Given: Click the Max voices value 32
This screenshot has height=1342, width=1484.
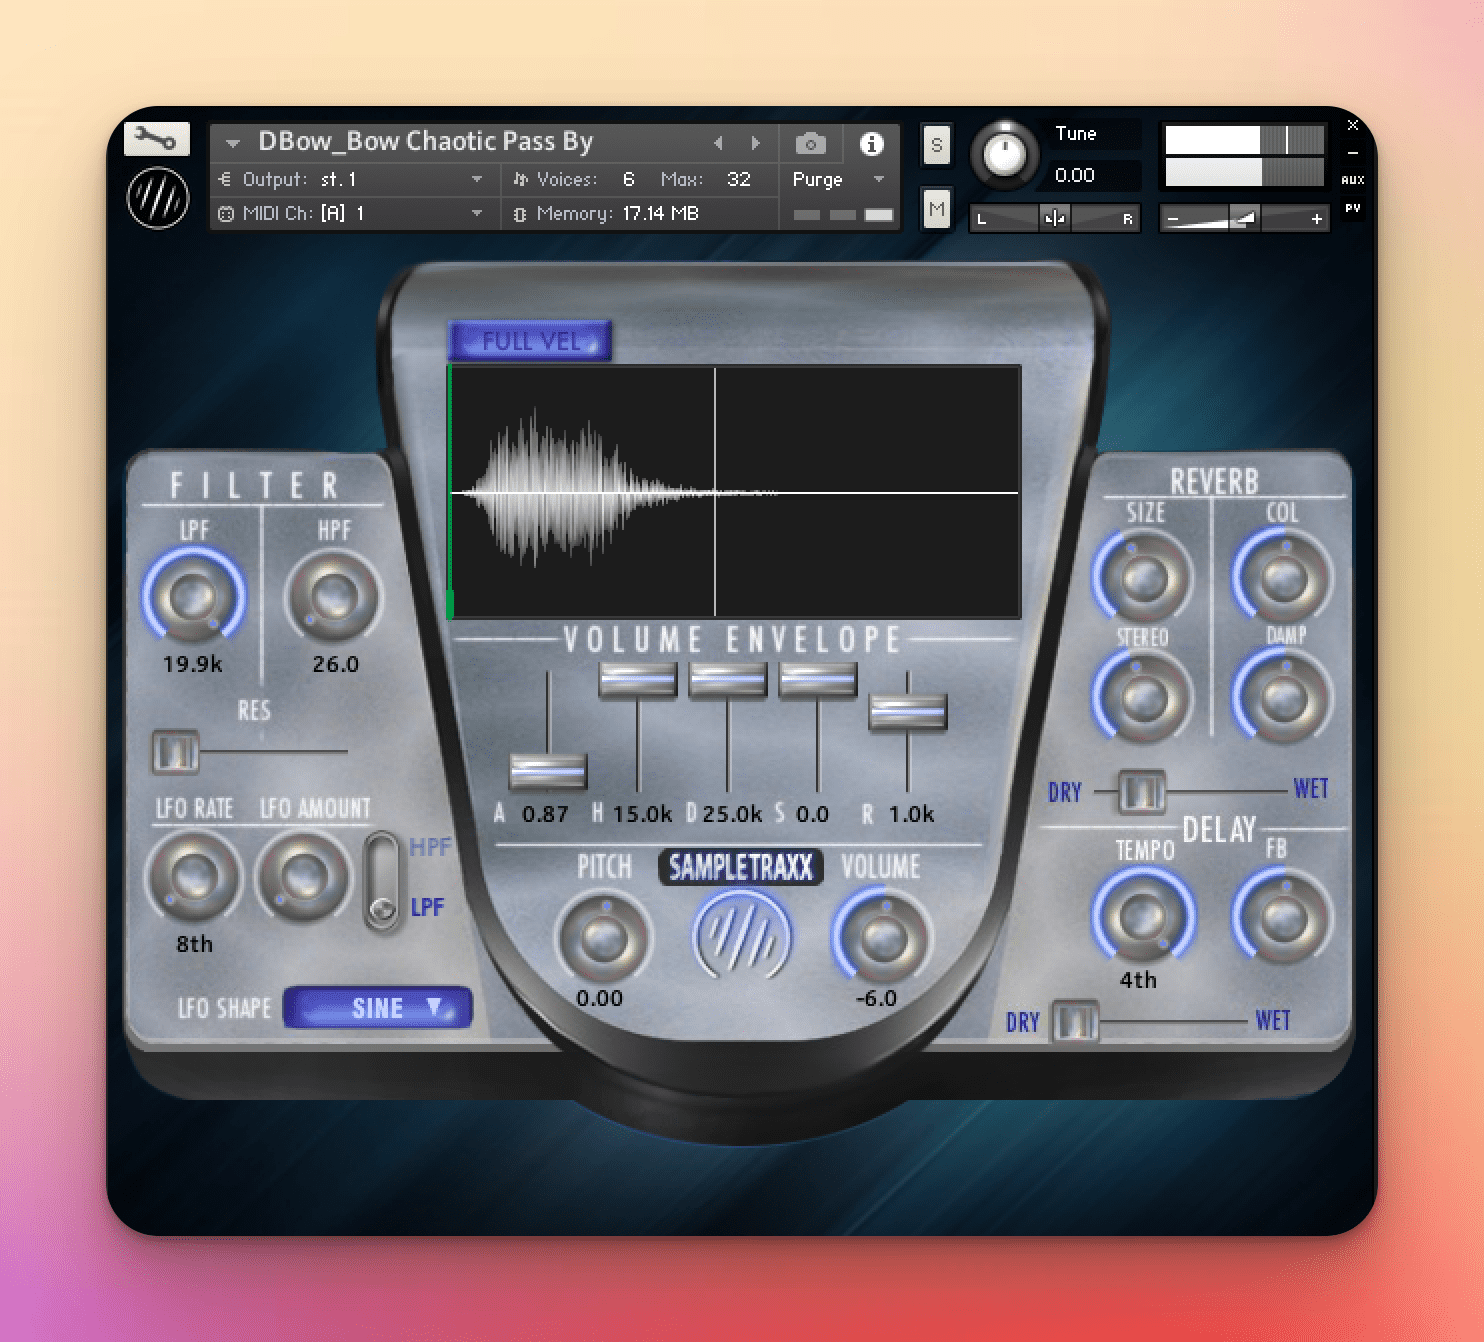Looking at the screenshot, I should pyautogui.click(x=739, y=179).
